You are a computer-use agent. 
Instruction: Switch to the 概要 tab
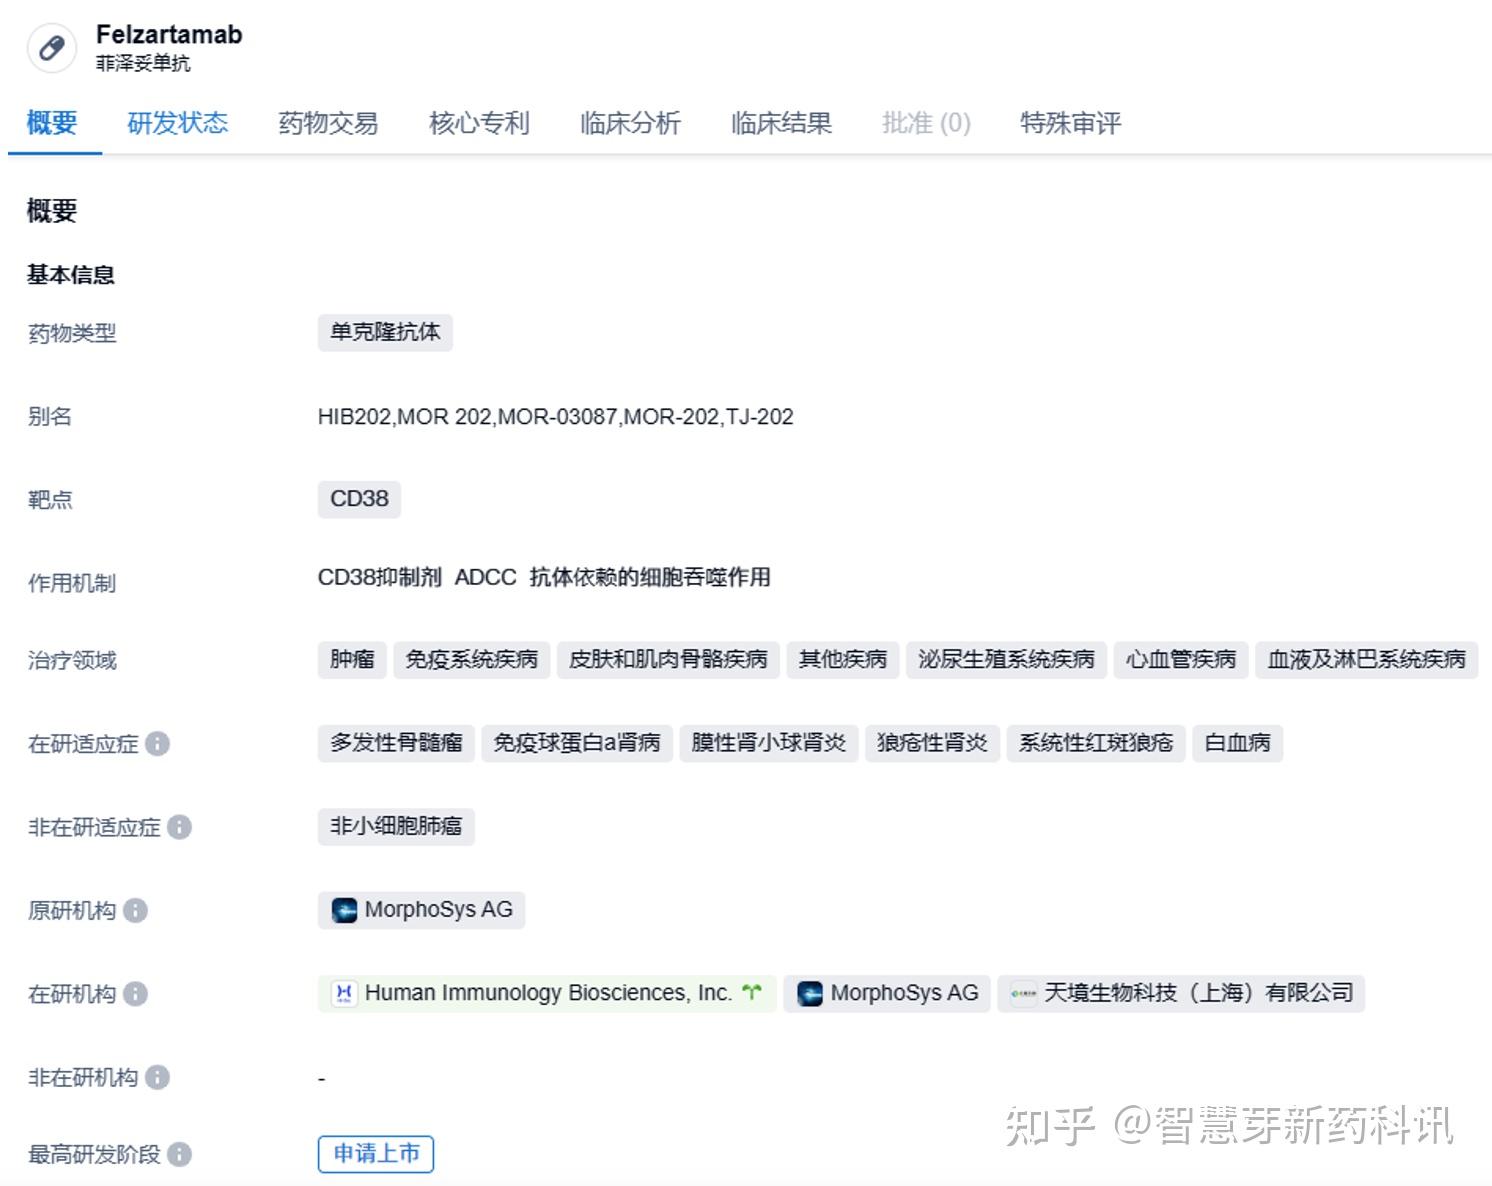pos(52,123)
